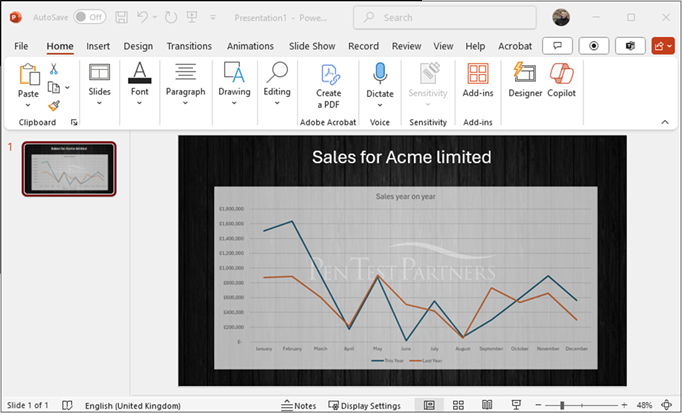This screenshot has height=413, width=682.
Task: Click the PowerPoint app logo icon
Action: [x=16, y=17]
